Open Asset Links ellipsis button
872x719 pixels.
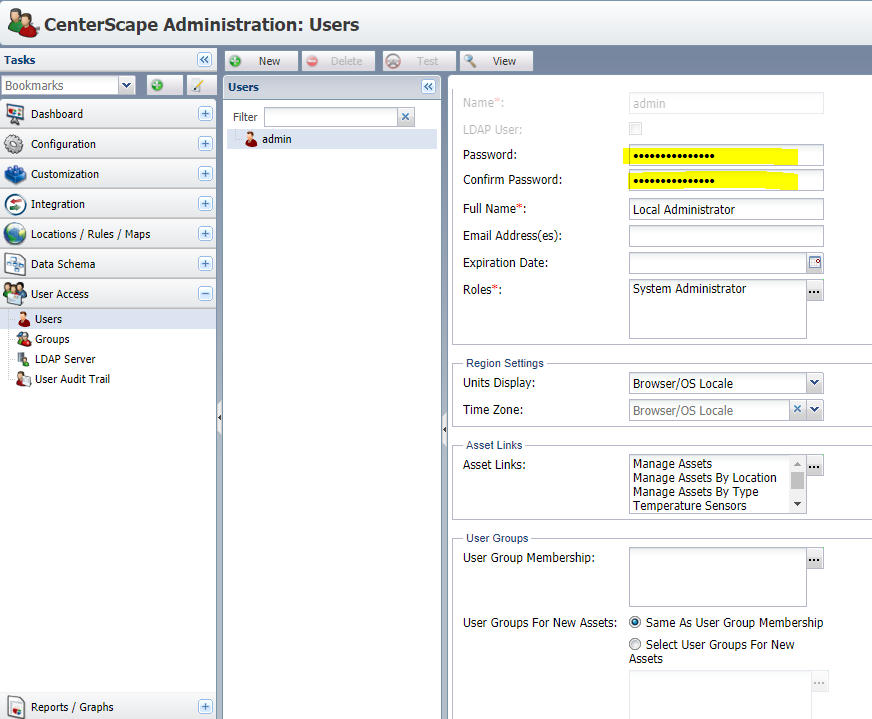814,466
